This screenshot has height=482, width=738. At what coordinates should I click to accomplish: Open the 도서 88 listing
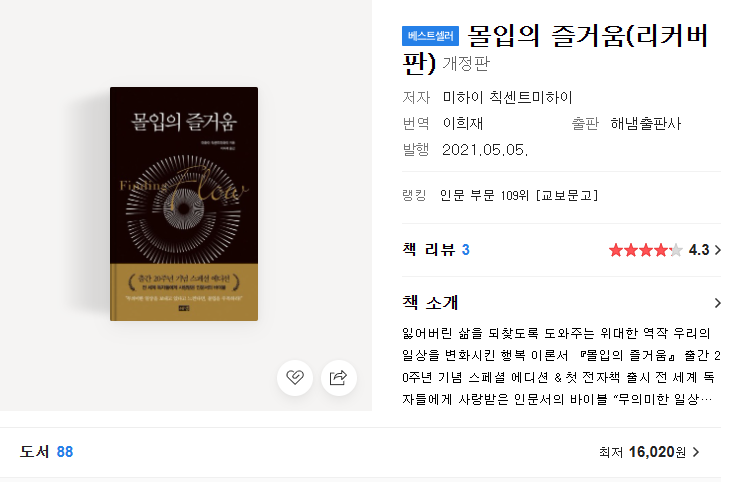tap(47, 452)
